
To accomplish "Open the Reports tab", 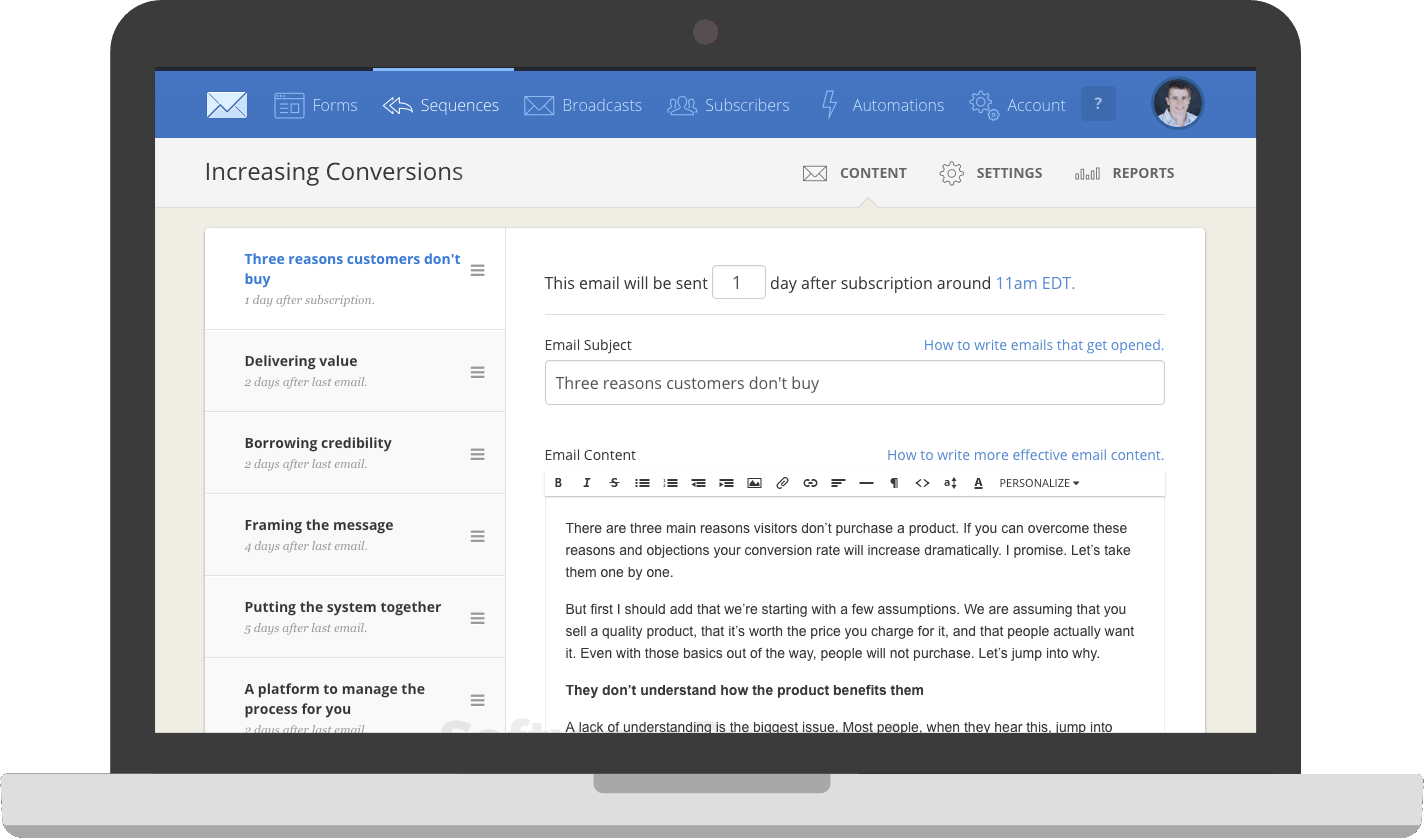I will (x=1143, y=172).
